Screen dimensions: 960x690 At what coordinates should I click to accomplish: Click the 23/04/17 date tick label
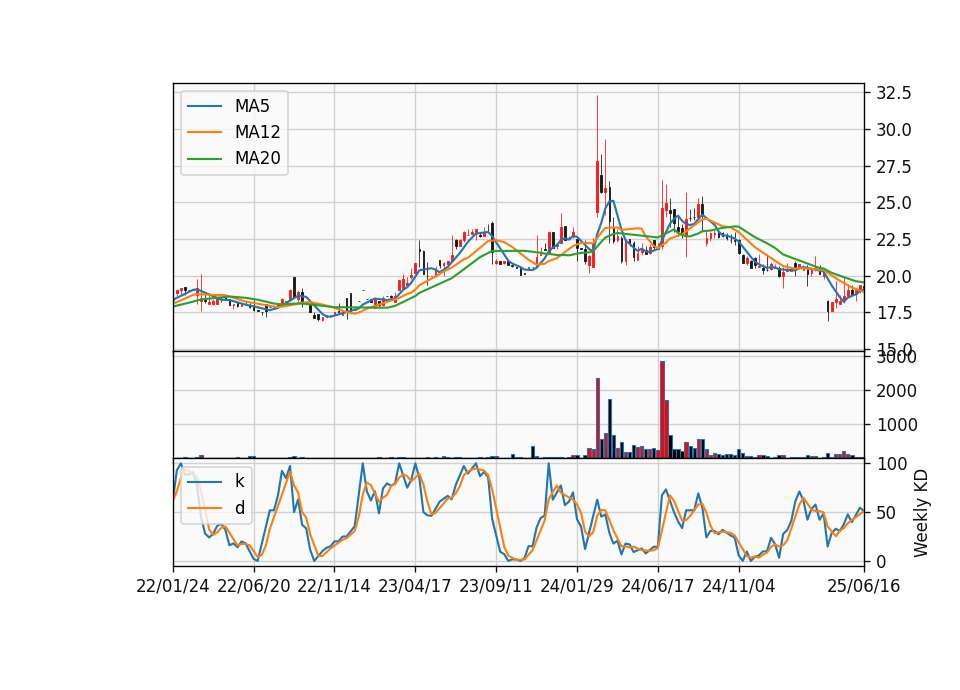(414, 586)
